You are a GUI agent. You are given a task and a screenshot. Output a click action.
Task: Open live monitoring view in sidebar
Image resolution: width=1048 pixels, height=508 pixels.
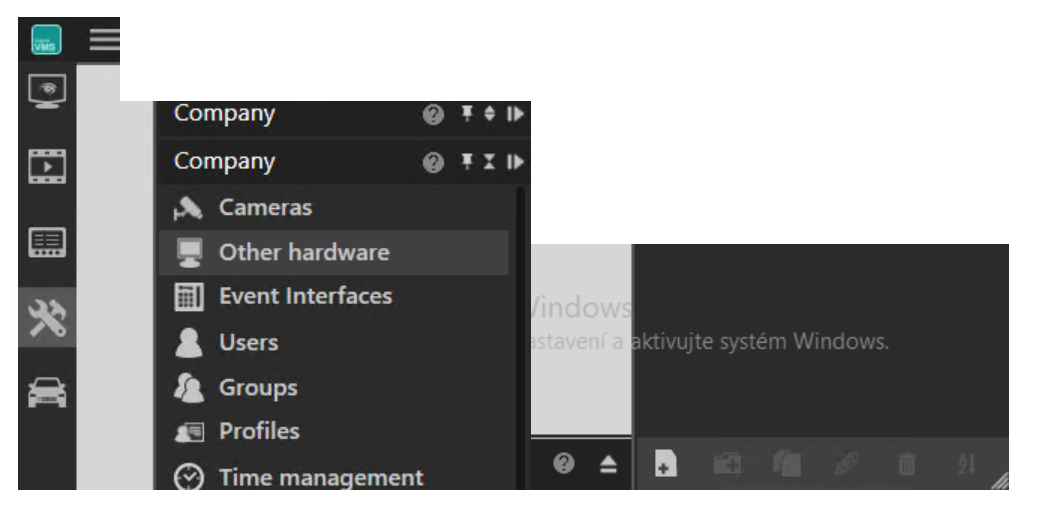47,91
